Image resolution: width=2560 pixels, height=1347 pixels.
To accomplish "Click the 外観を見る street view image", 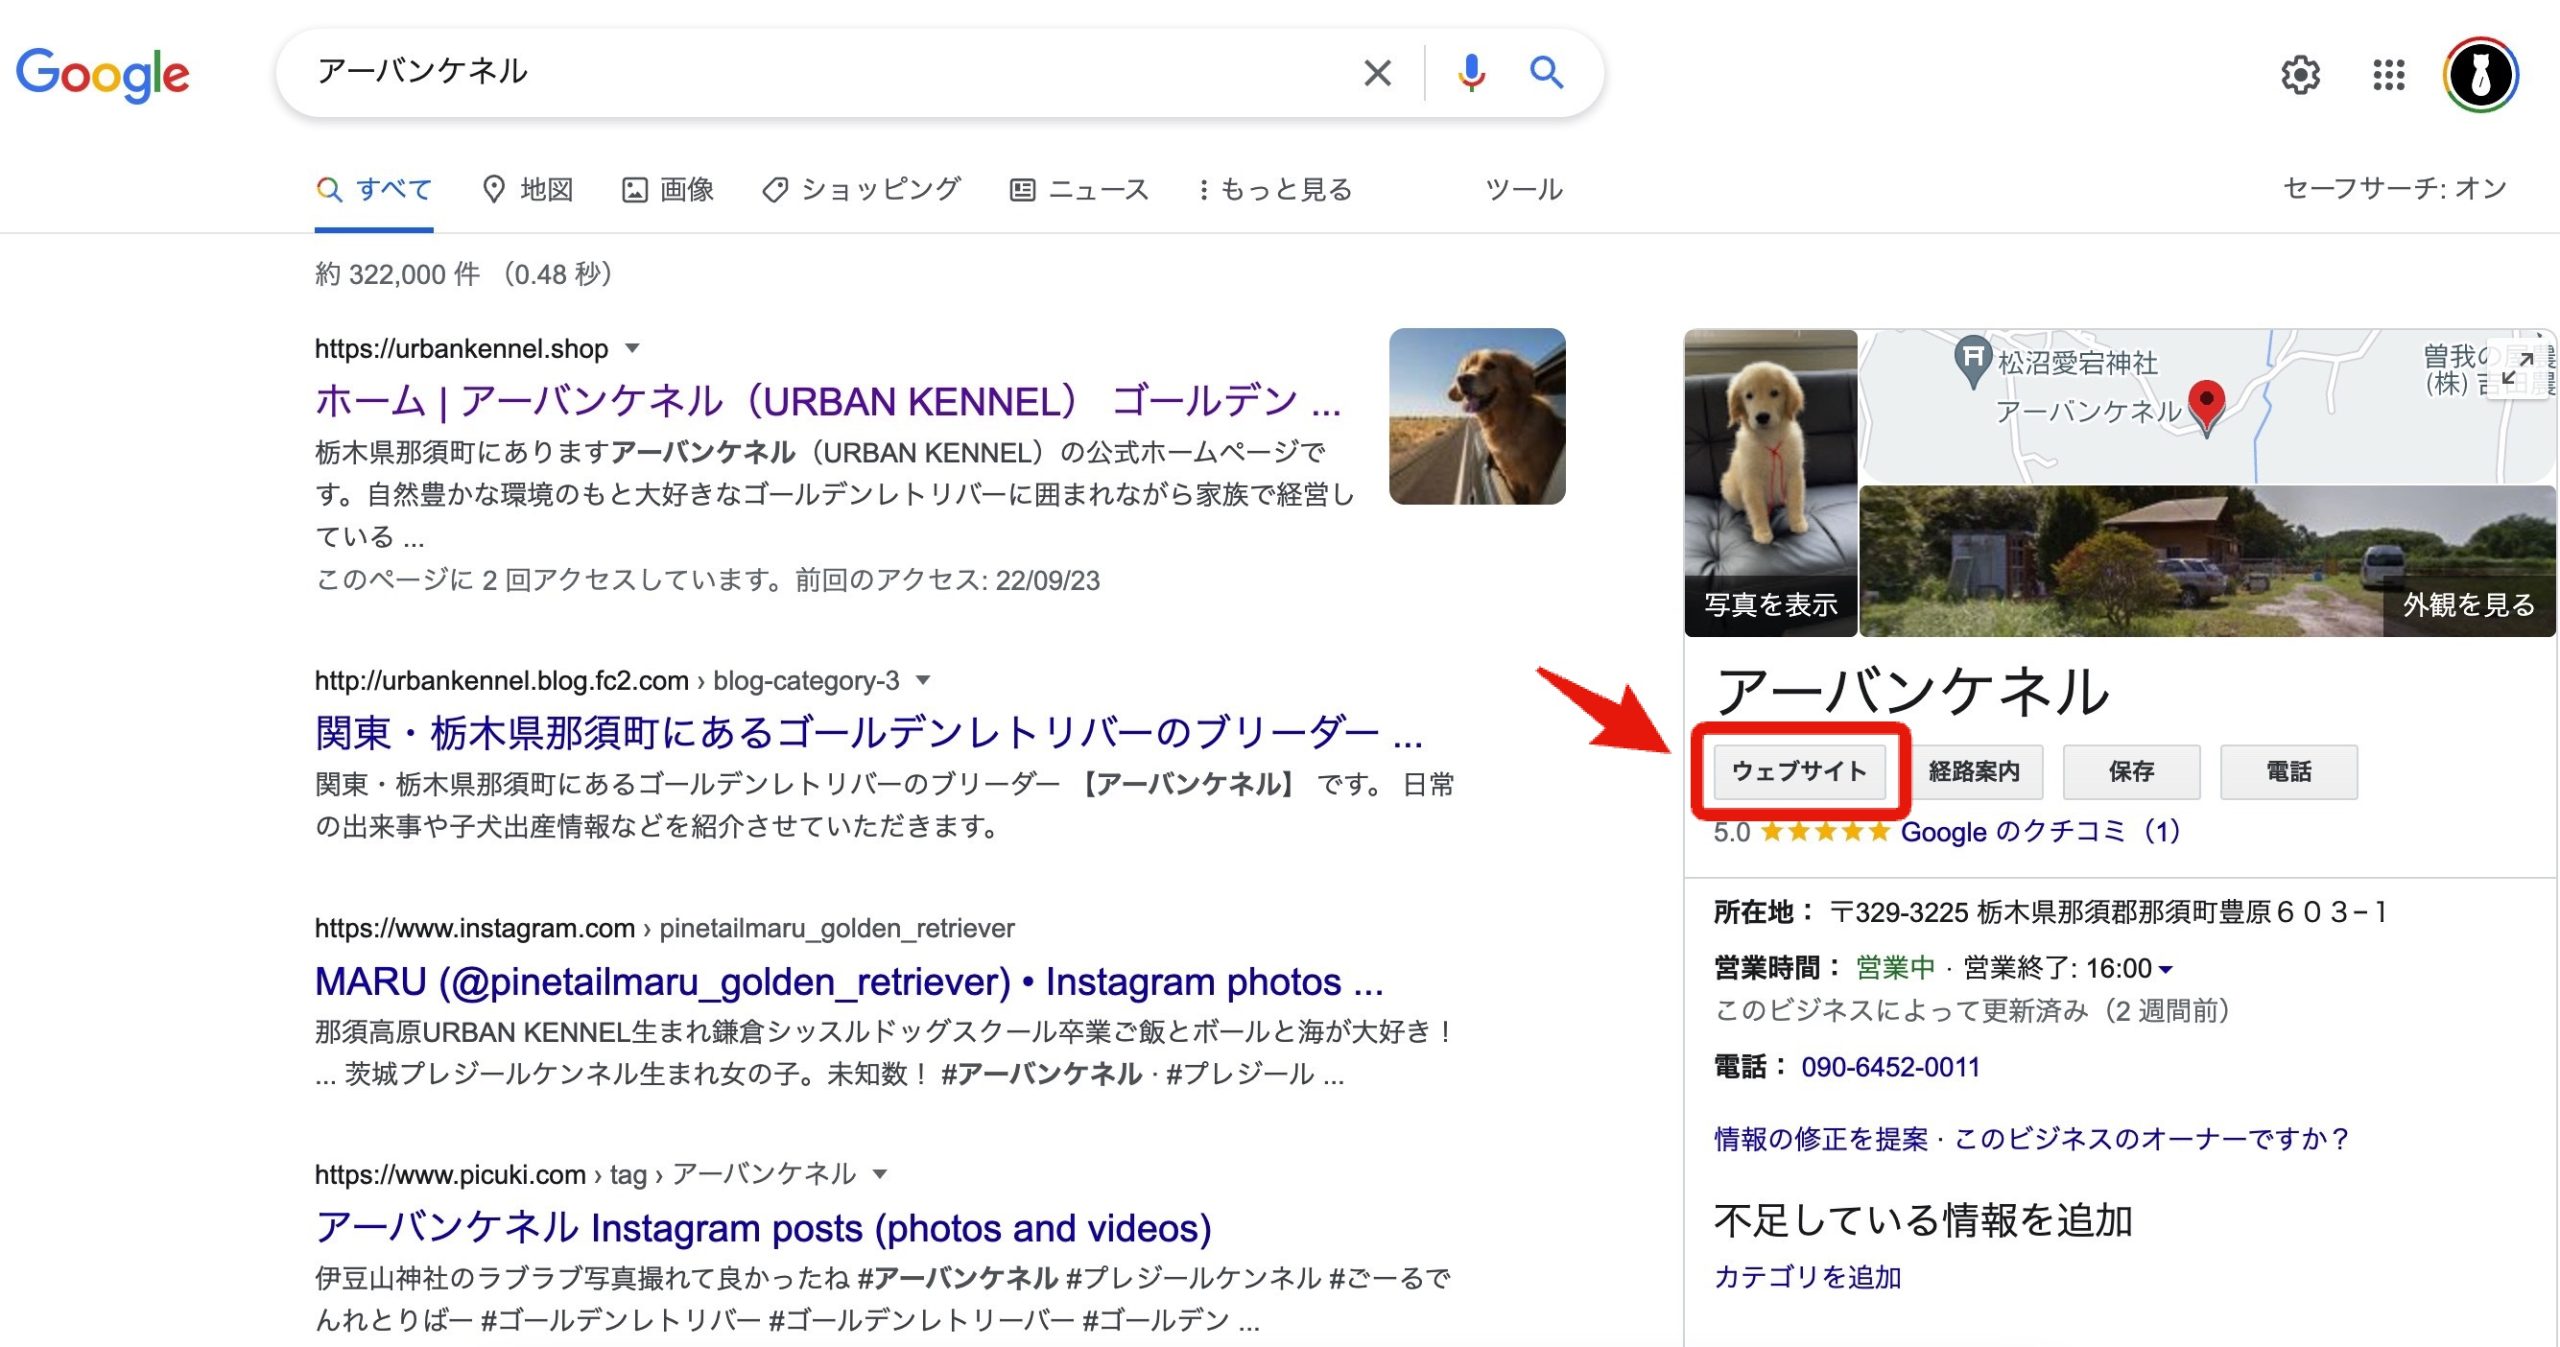I will click(2207, 562).
